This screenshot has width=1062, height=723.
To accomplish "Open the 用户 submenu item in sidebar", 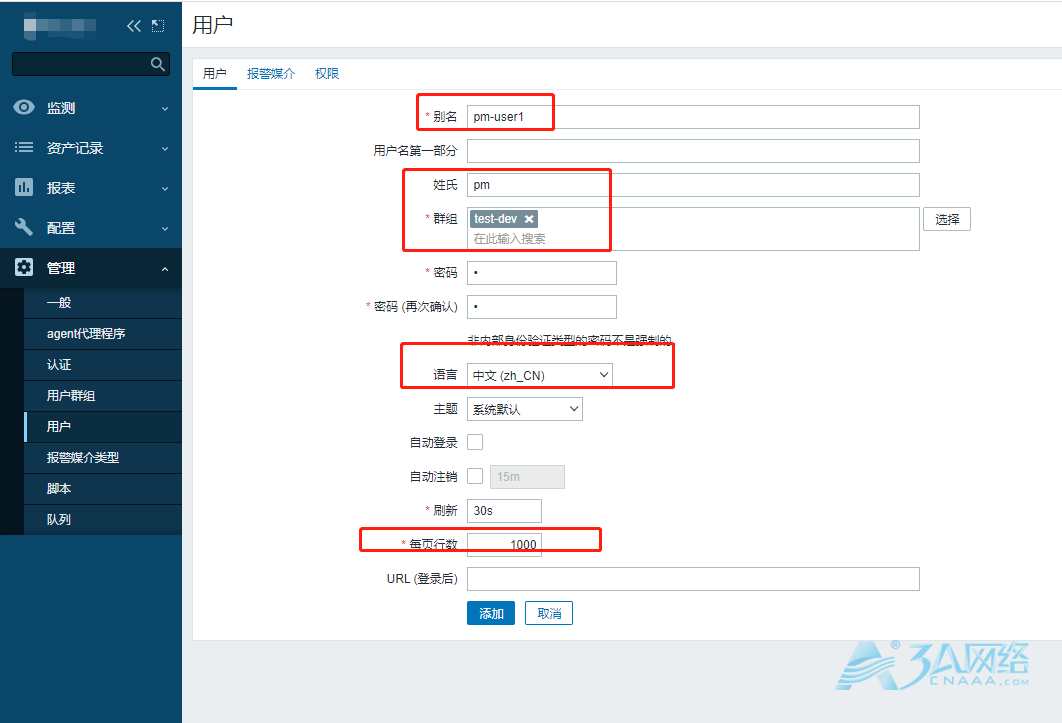I will point(103,427).
